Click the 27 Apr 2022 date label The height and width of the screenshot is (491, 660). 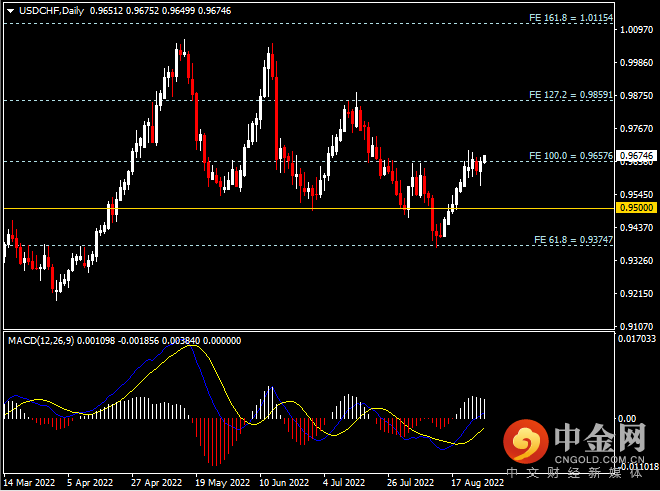pyautogui.click(x=157, y=483)
